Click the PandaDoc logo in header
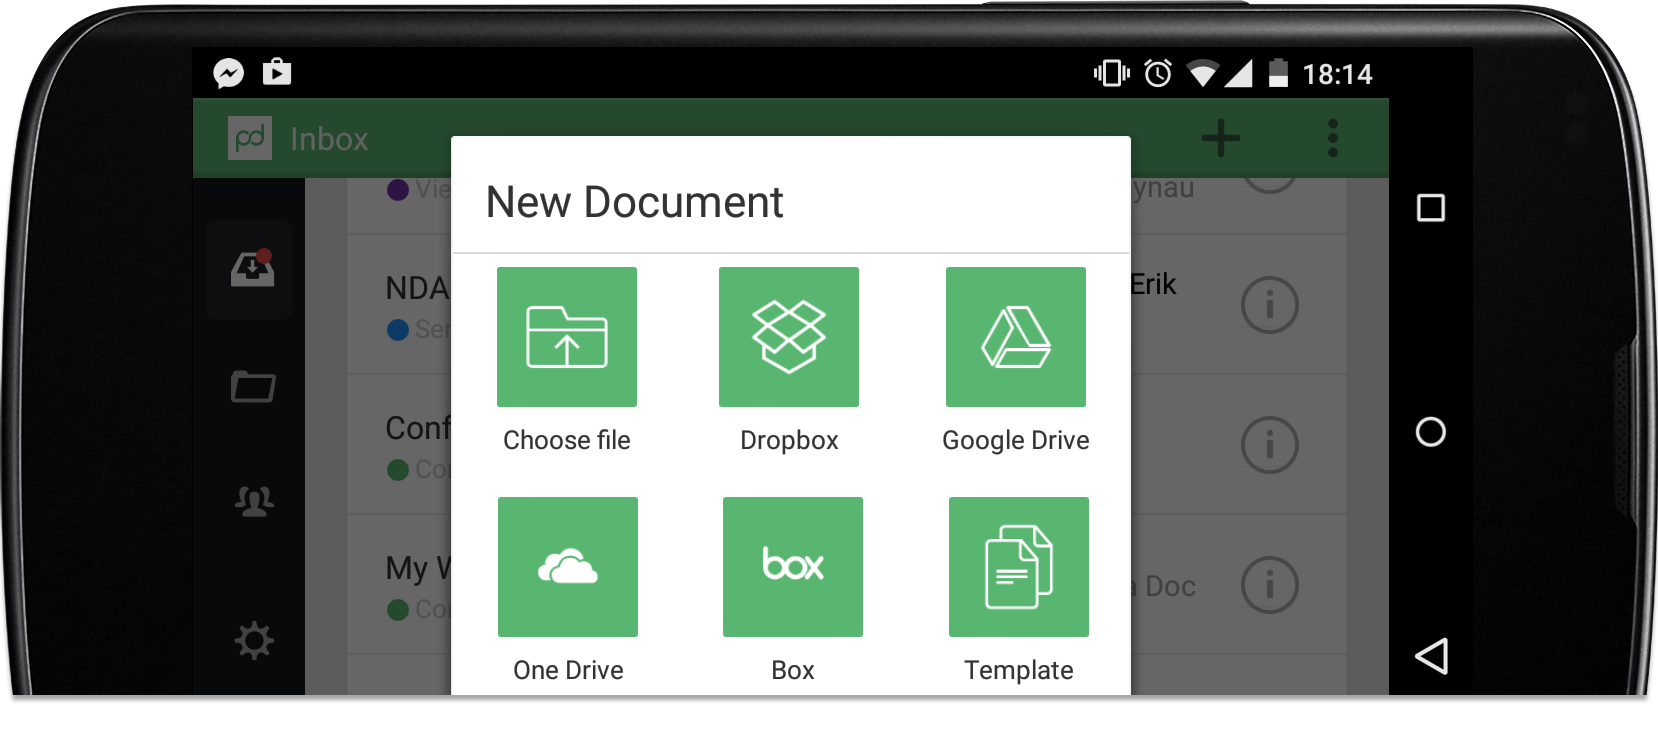Image resolution: width=1658 pixels, height=731 pixels. coord(250,138)
